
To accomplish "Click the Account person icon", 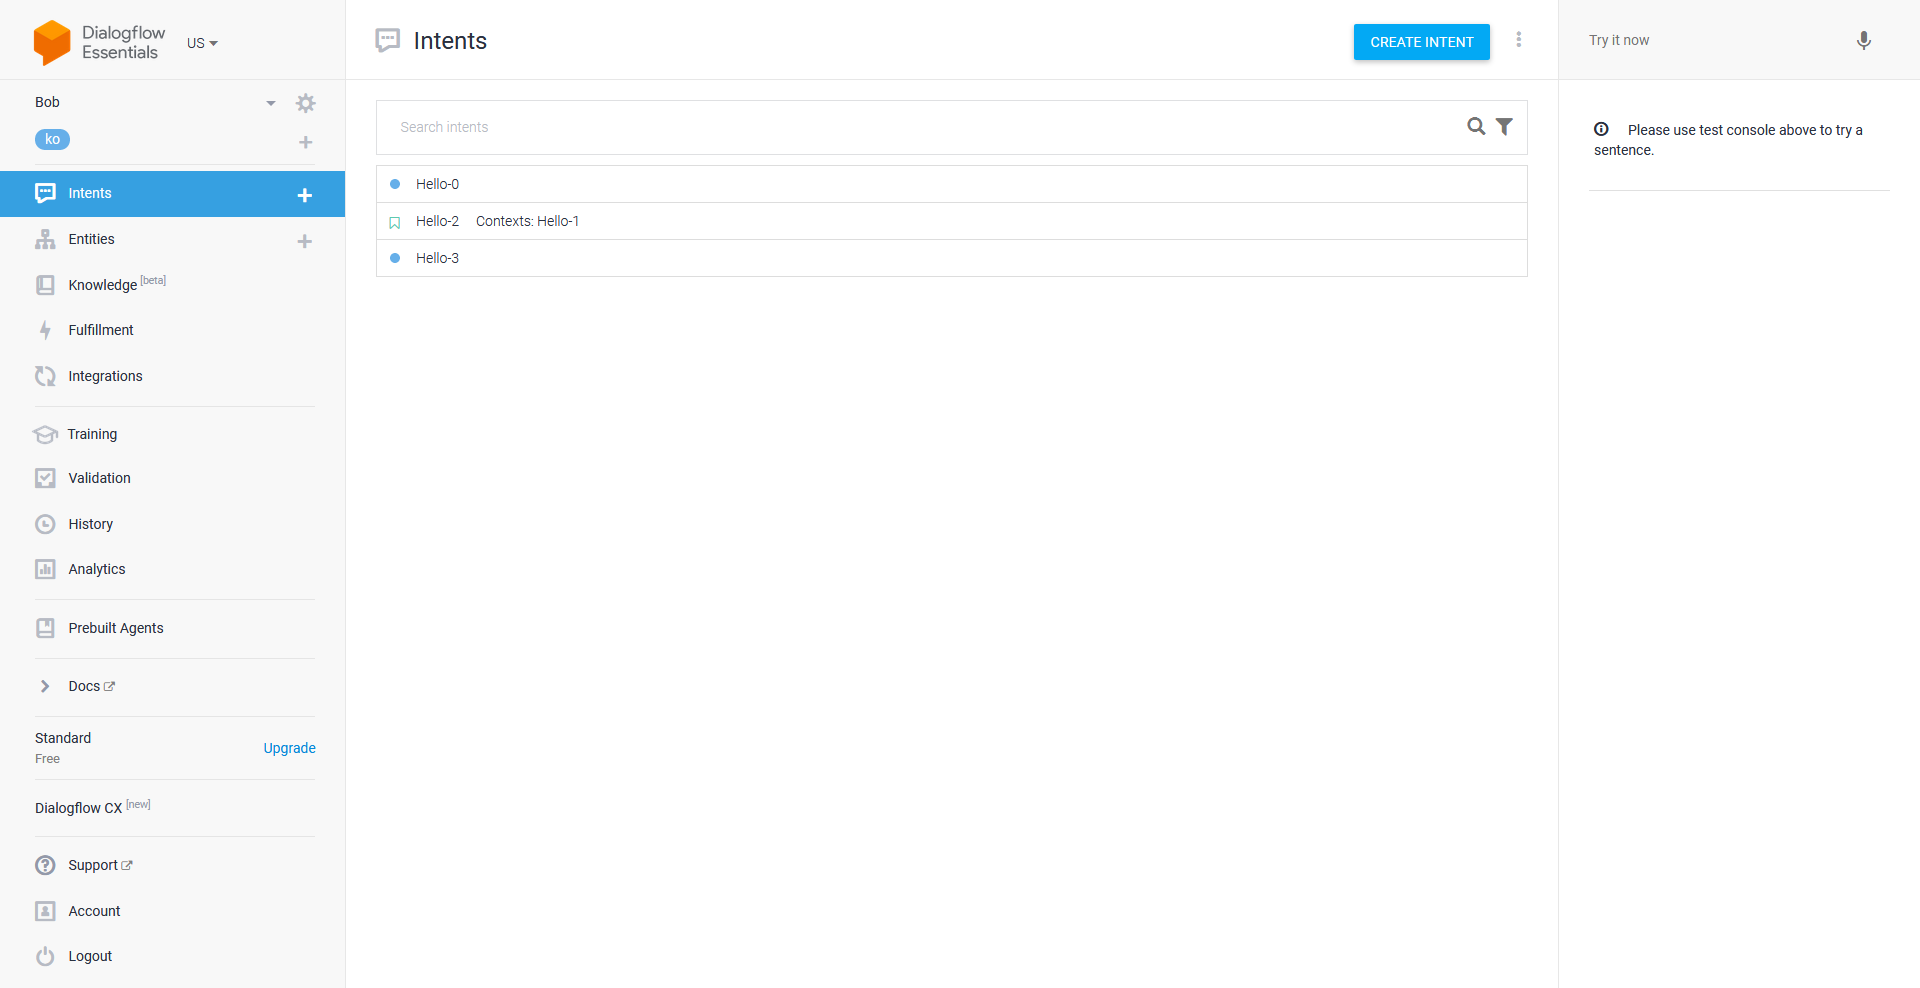I will click(45, 911).
